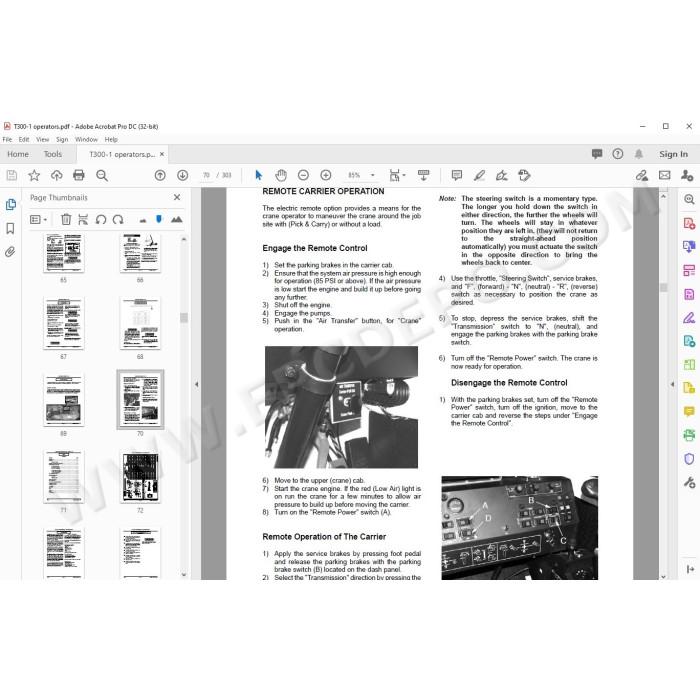
Task: Print the document
Action: tap(79, 175)
